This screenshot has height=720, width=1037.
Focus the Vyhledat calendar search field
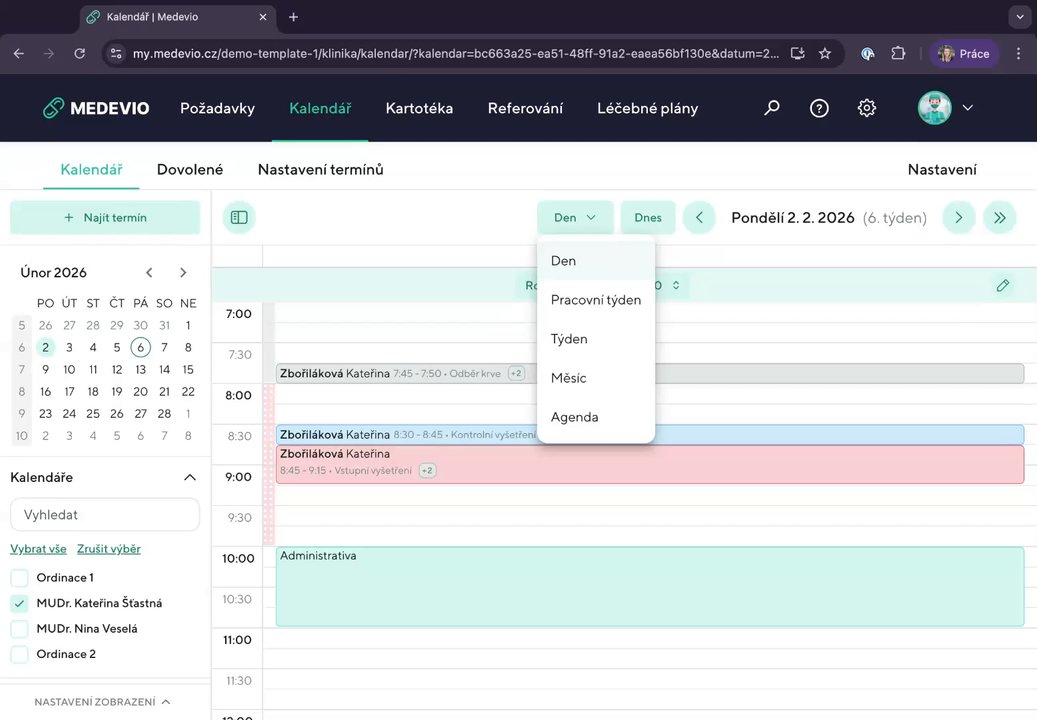point(104,514)
